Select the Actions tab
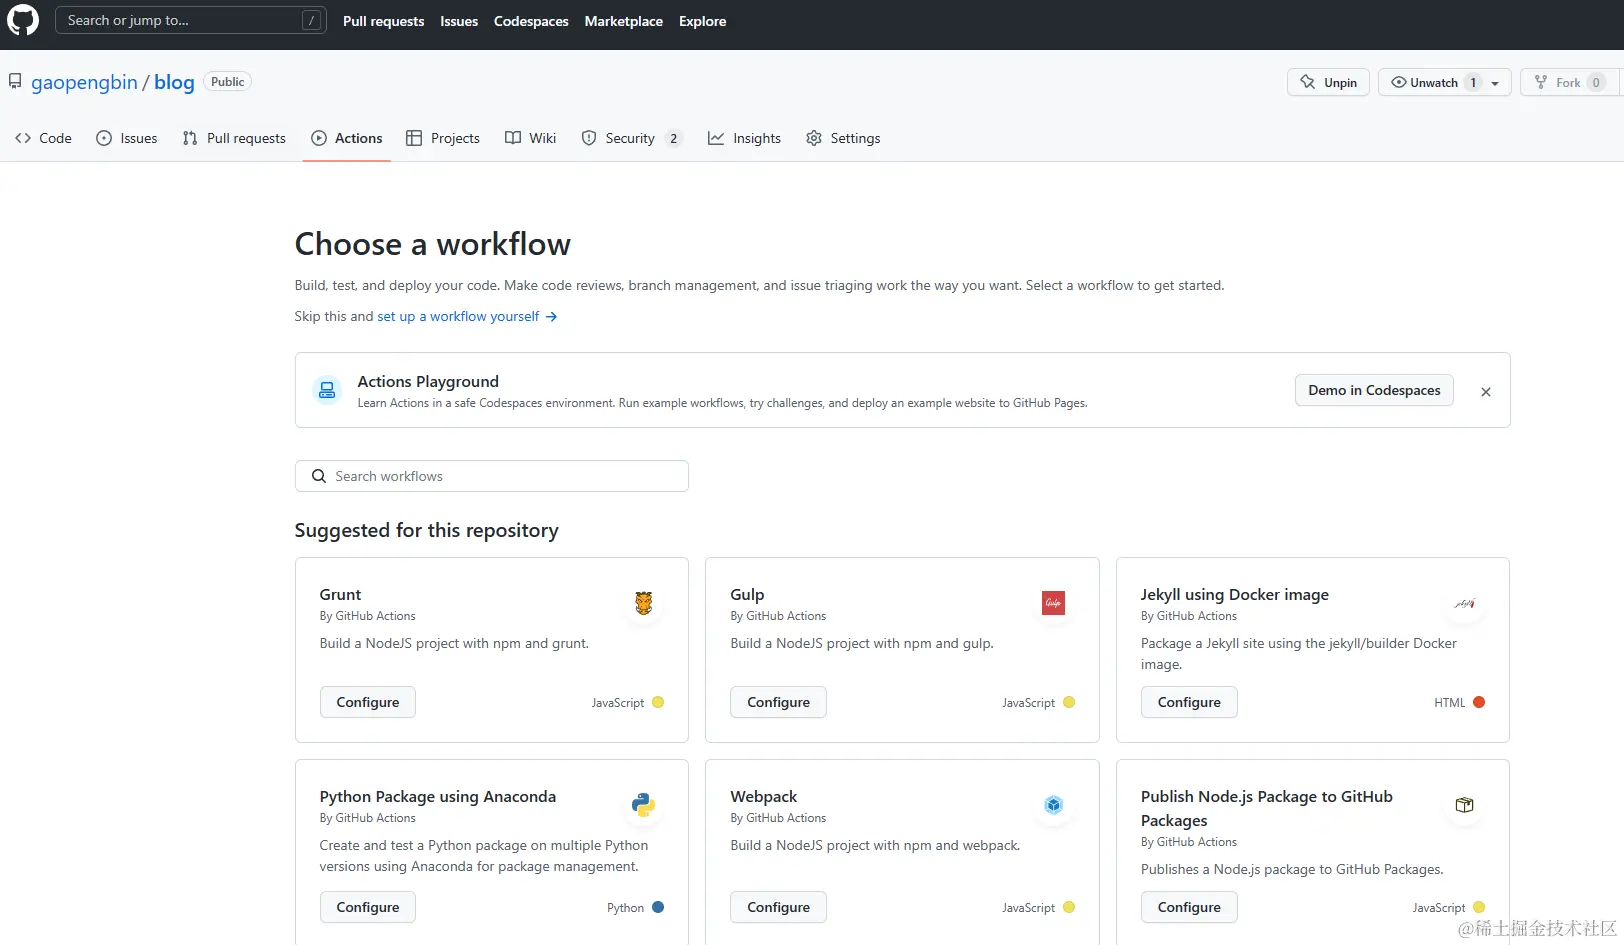The image size is (1624, 945). click(347, 138)
